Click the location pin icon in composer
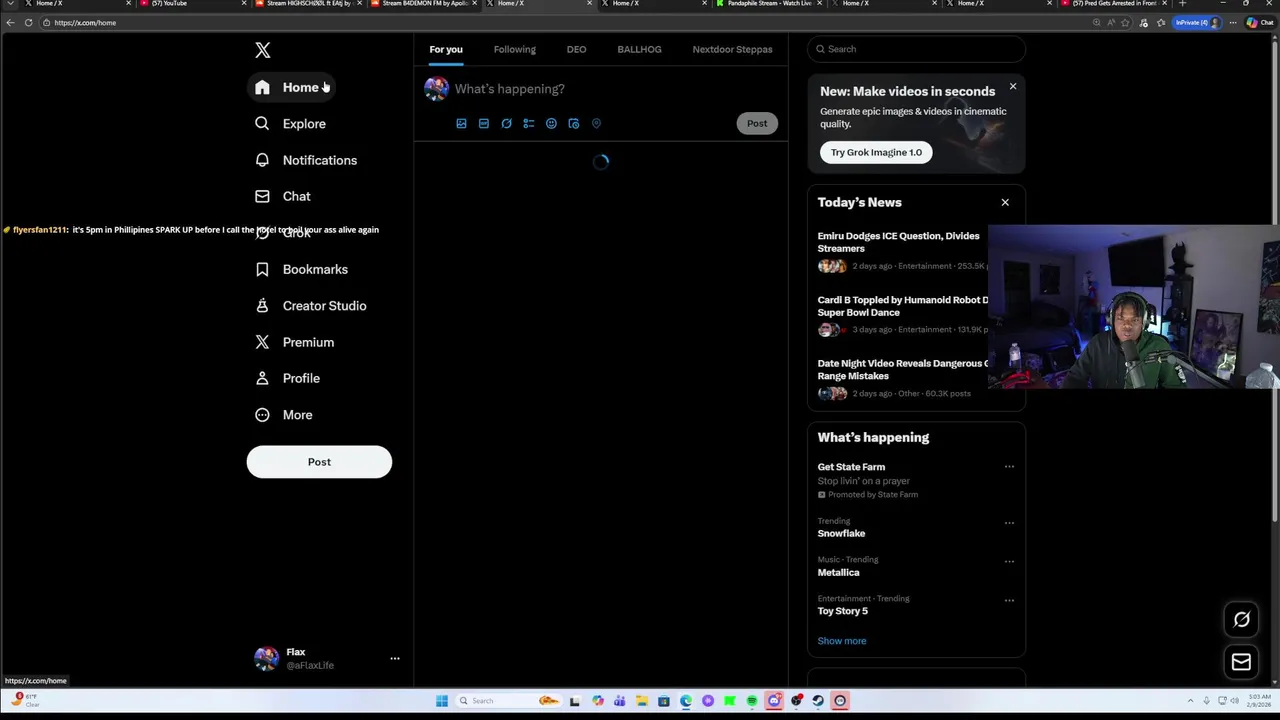This screenshot has width=1280, height=720. pos(596,124)
